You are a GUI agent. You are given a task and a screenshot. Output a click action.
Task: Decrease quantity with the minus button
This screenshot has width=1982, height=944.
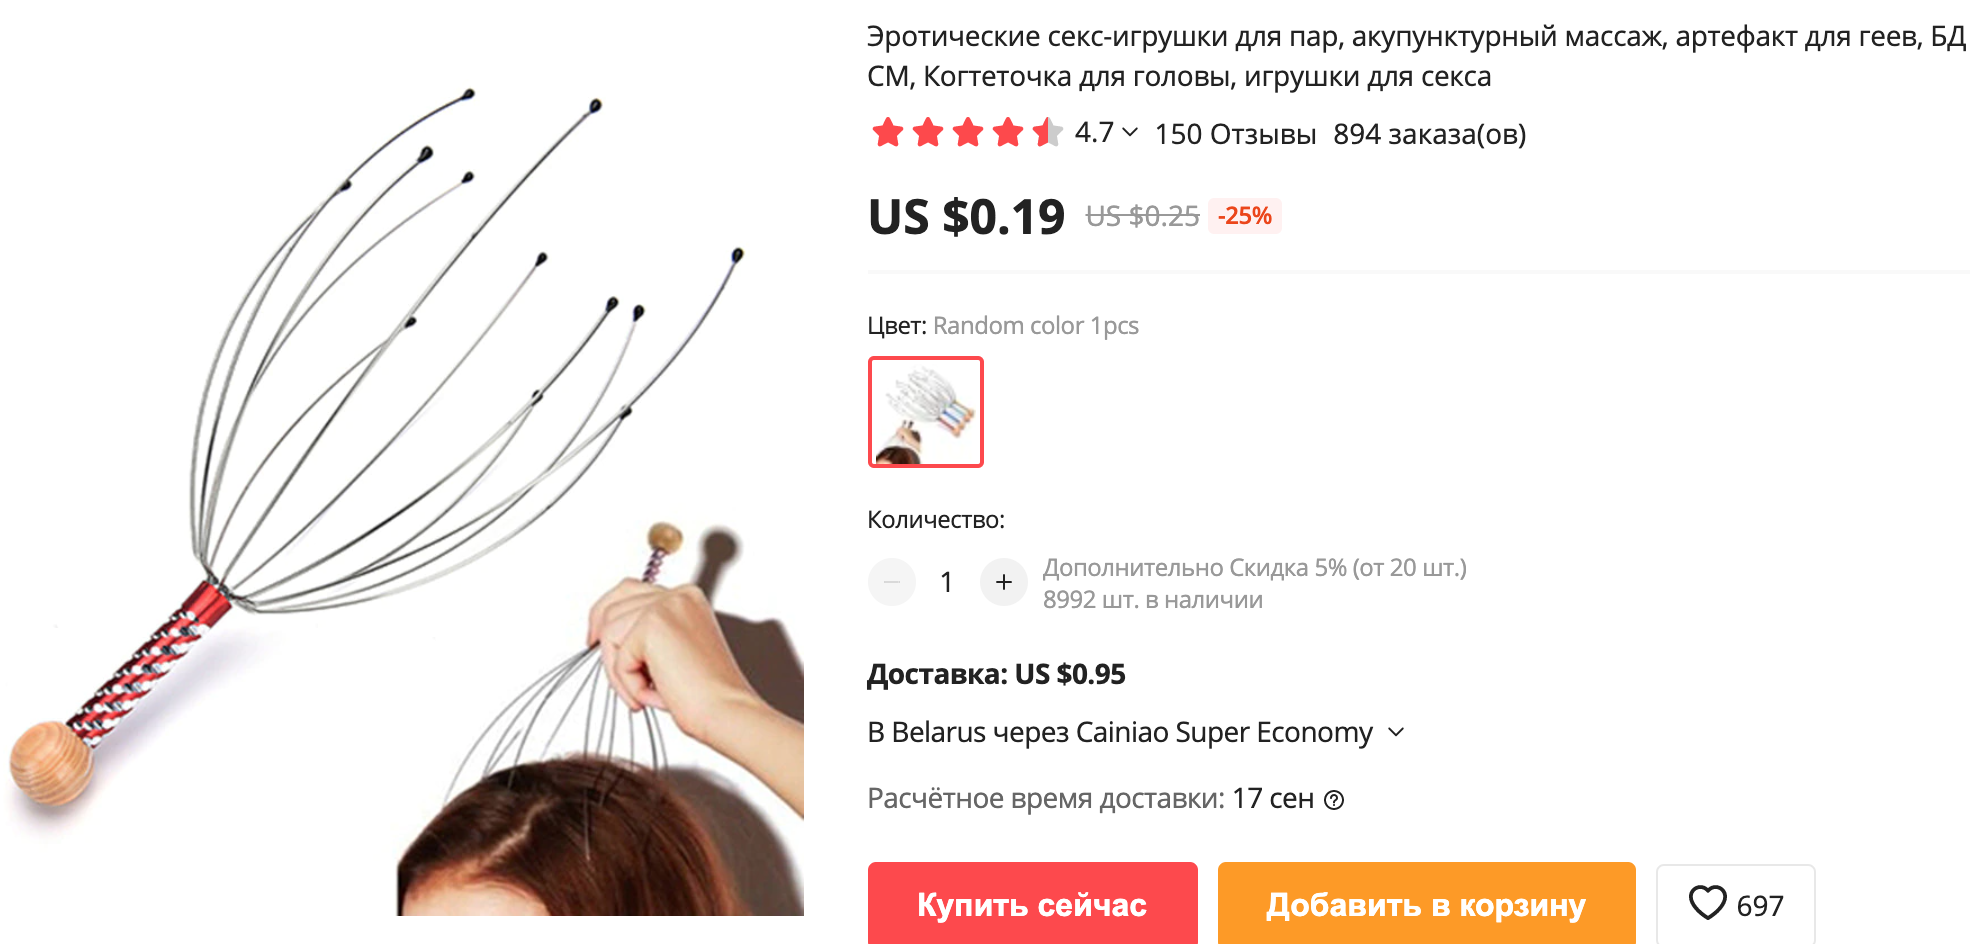click(892, 582)
